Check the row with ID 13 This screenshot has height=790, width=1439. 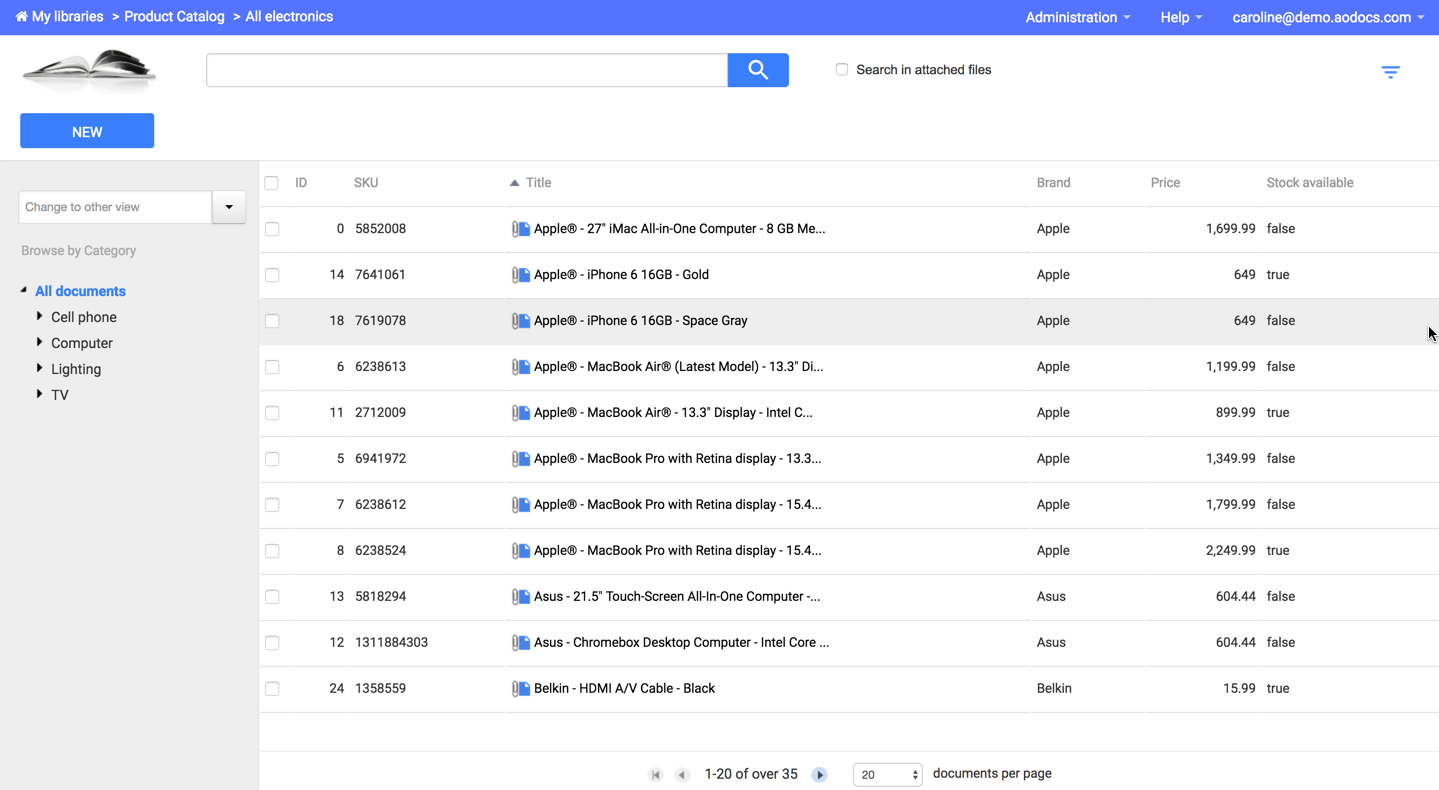pos(272,597)
